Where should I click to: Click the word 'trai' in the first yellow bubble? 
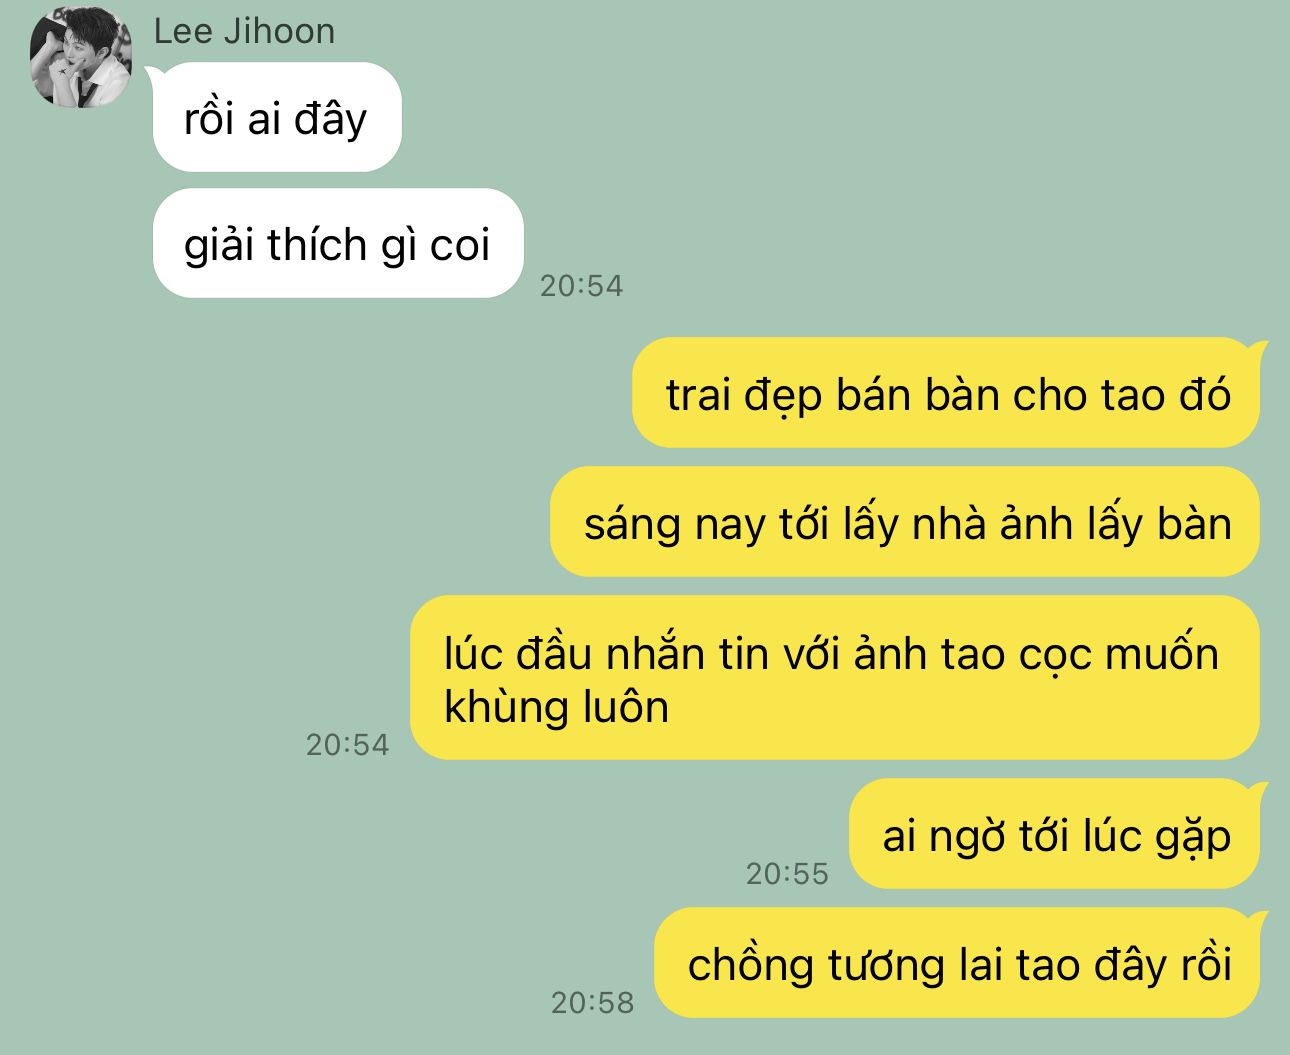click(x=698, y=395)
